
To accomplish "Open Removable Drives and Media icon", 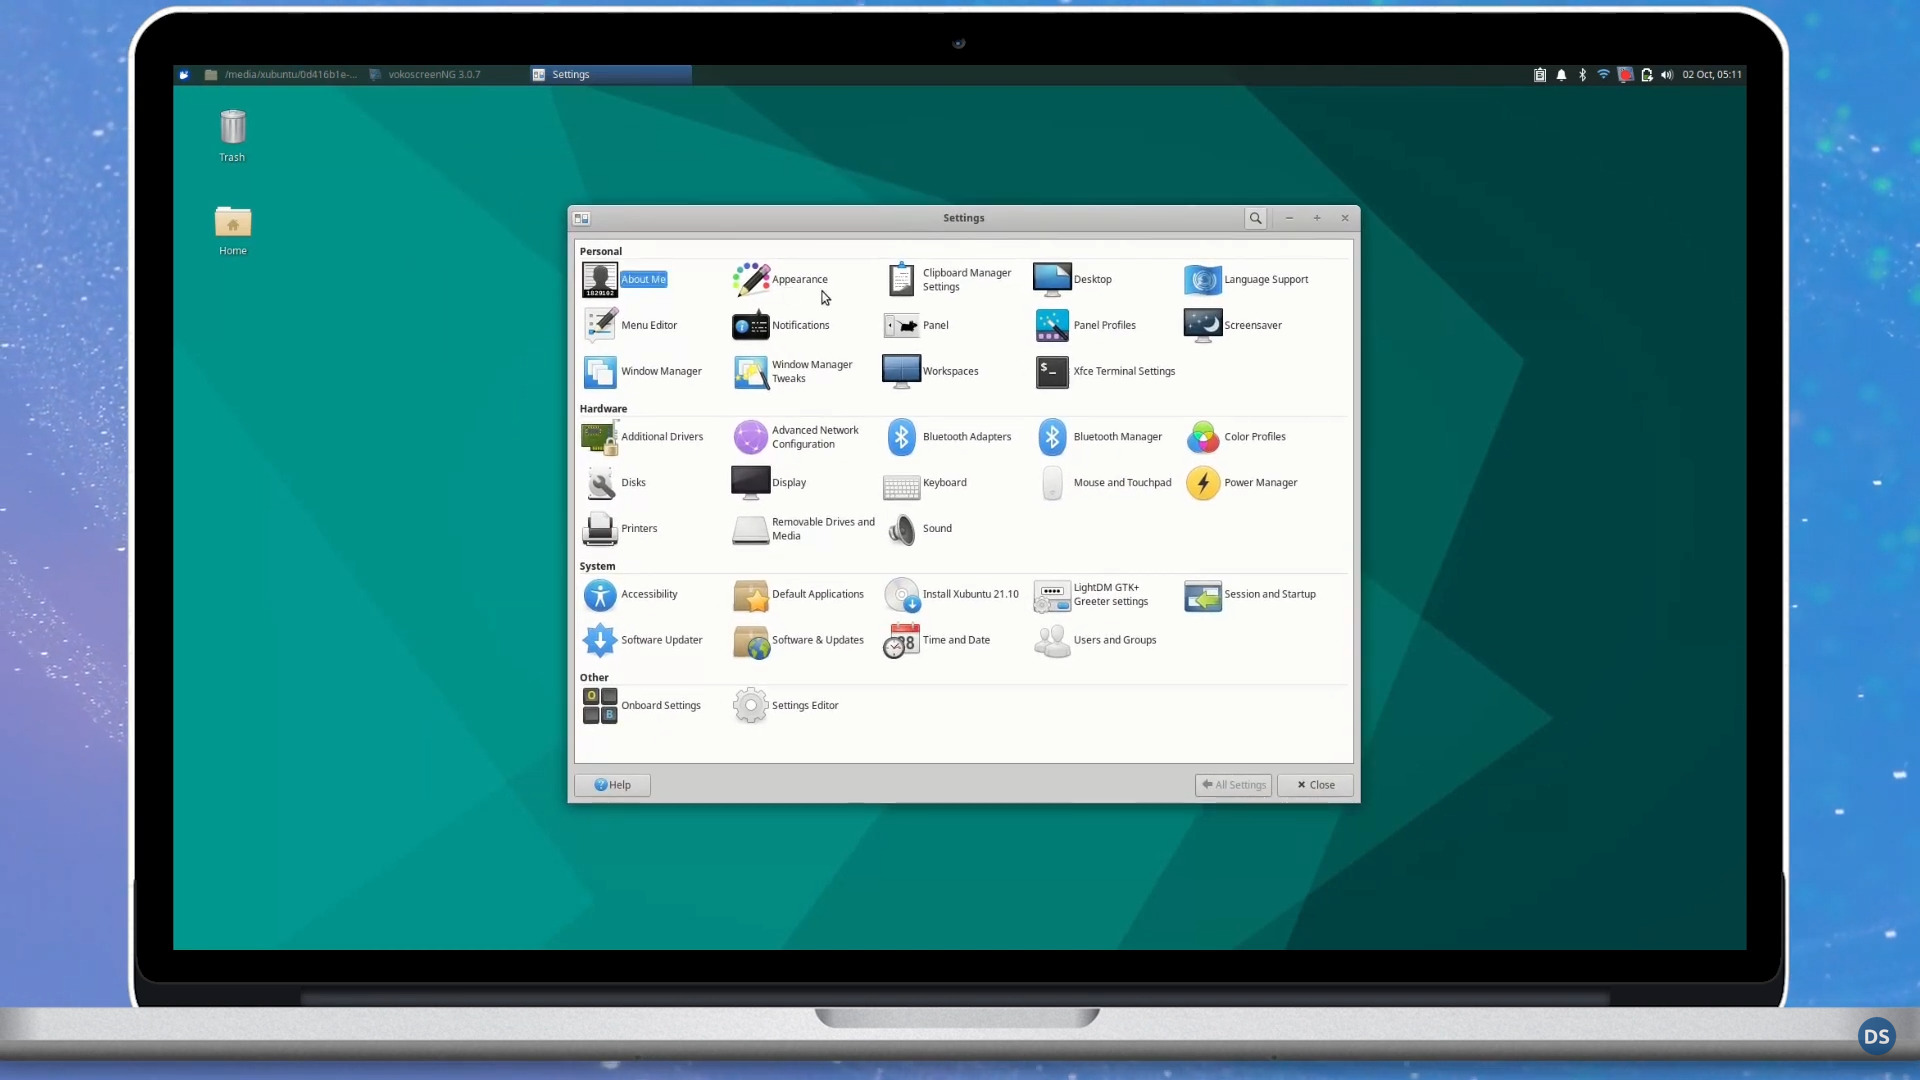I will pyautogui.click(x=751, y=529).
